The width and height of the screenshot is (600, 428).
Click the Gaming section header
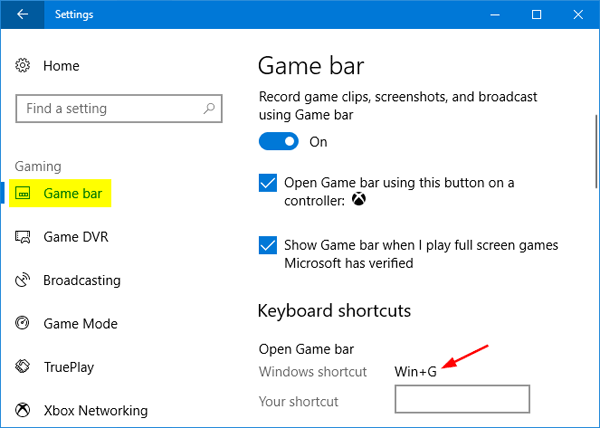38,166
